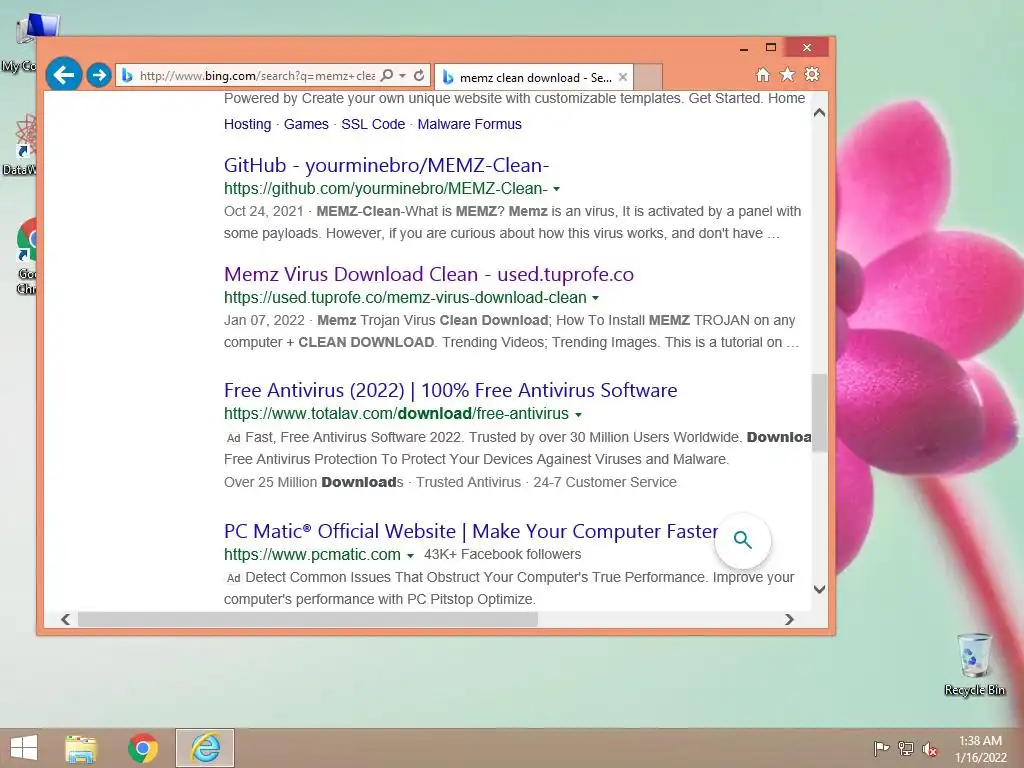1024x768 pixels.
Task: Open Tools menu with the gear icon
Action: coord(812,74)
